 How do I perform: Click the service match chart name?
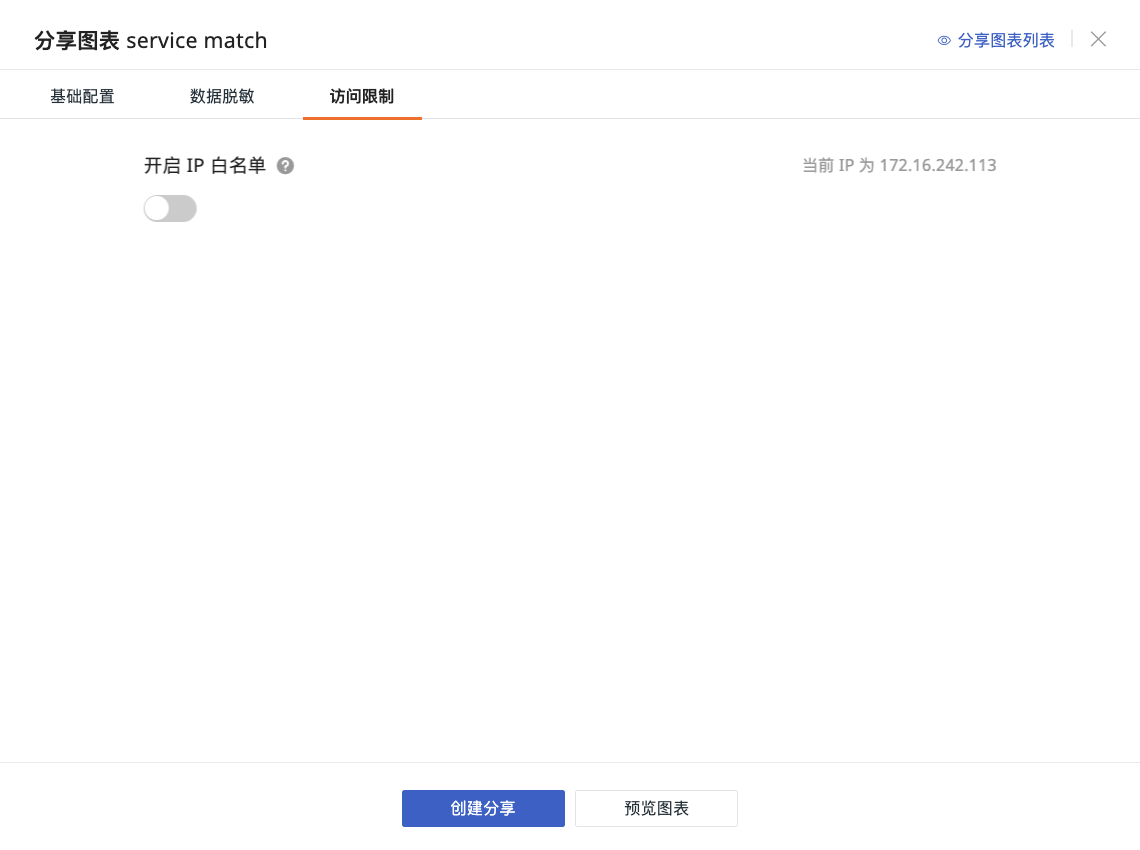pyautogui.click(x=197, y=41)
